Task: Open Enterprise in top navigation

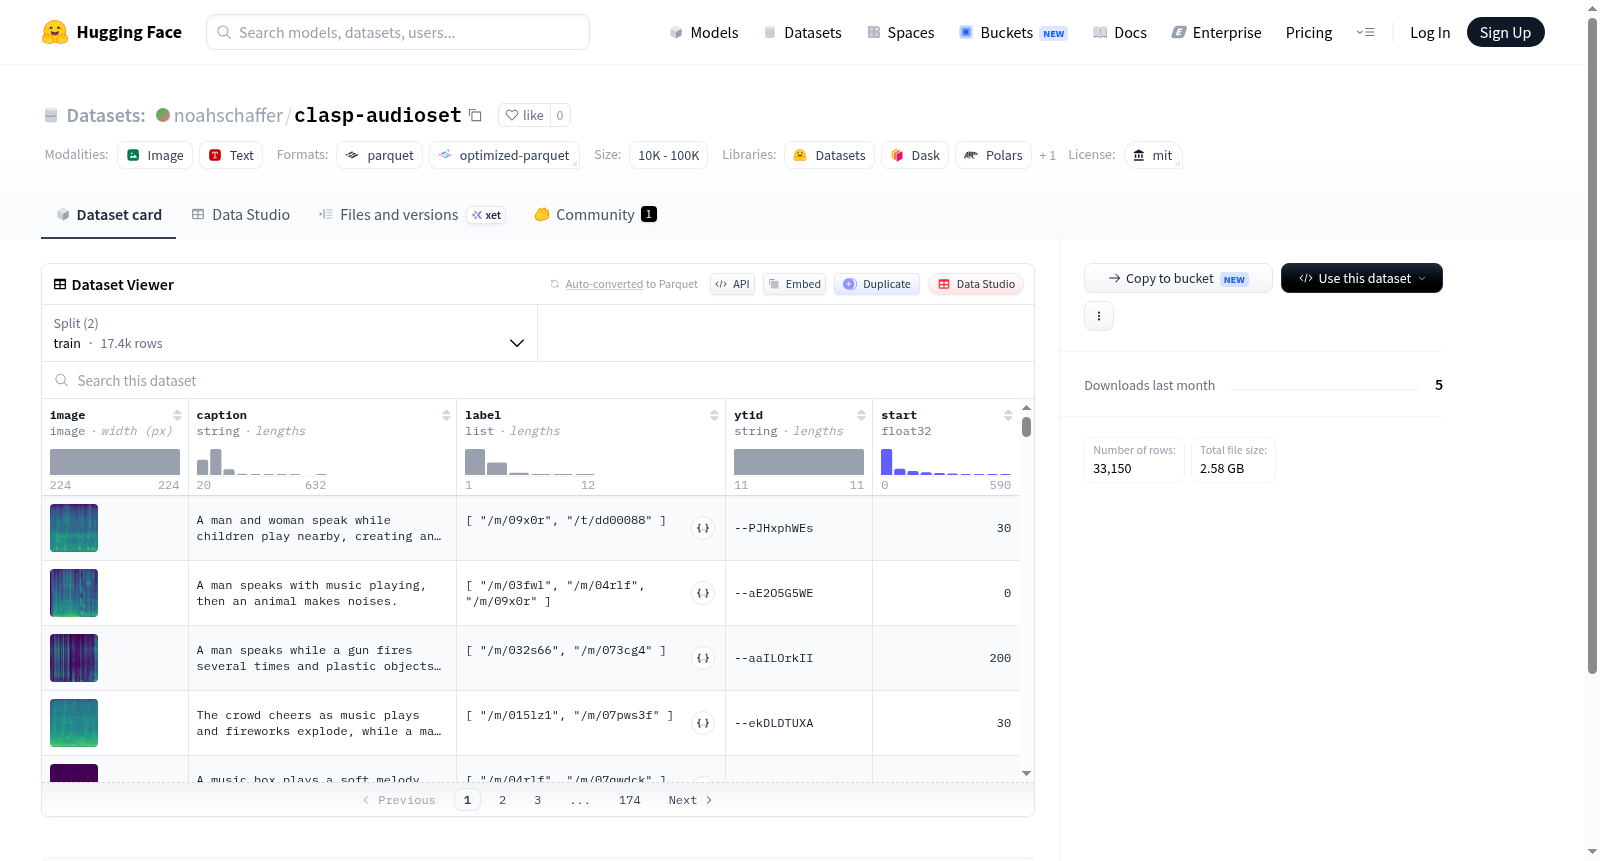Action: 1217,32
